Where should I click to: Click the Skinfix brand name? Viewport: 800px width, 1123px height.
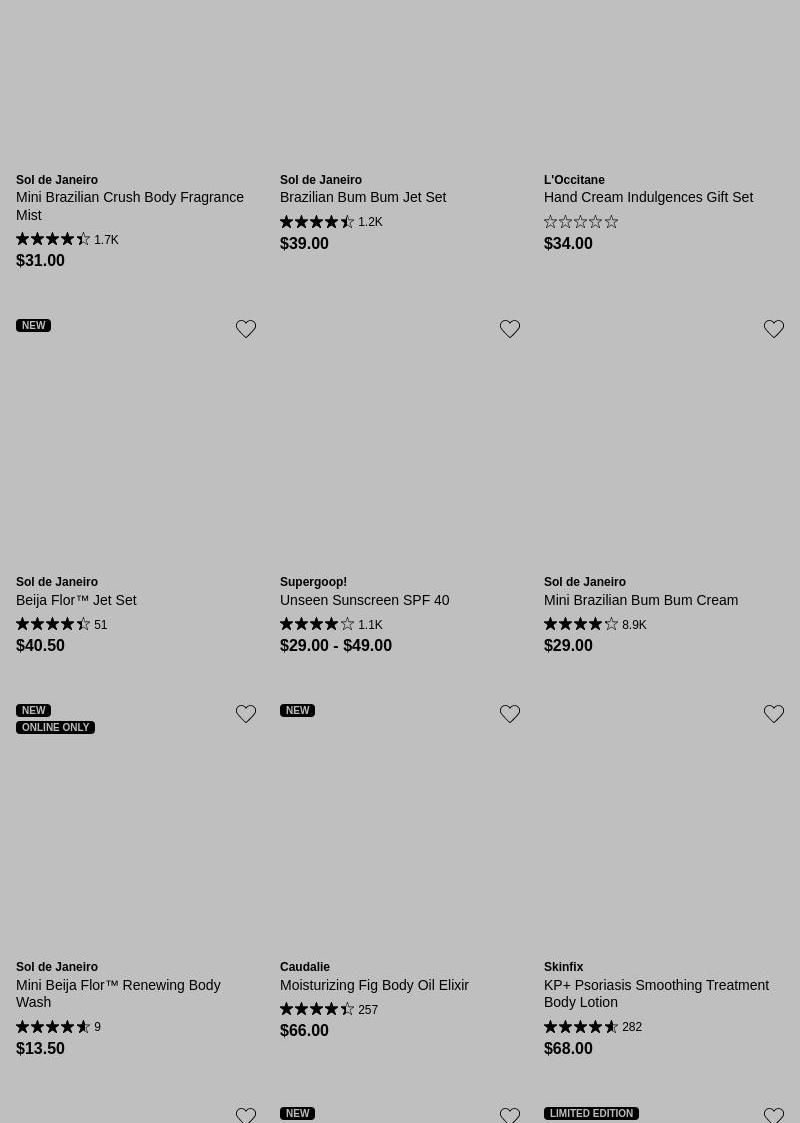coord(564,967)
